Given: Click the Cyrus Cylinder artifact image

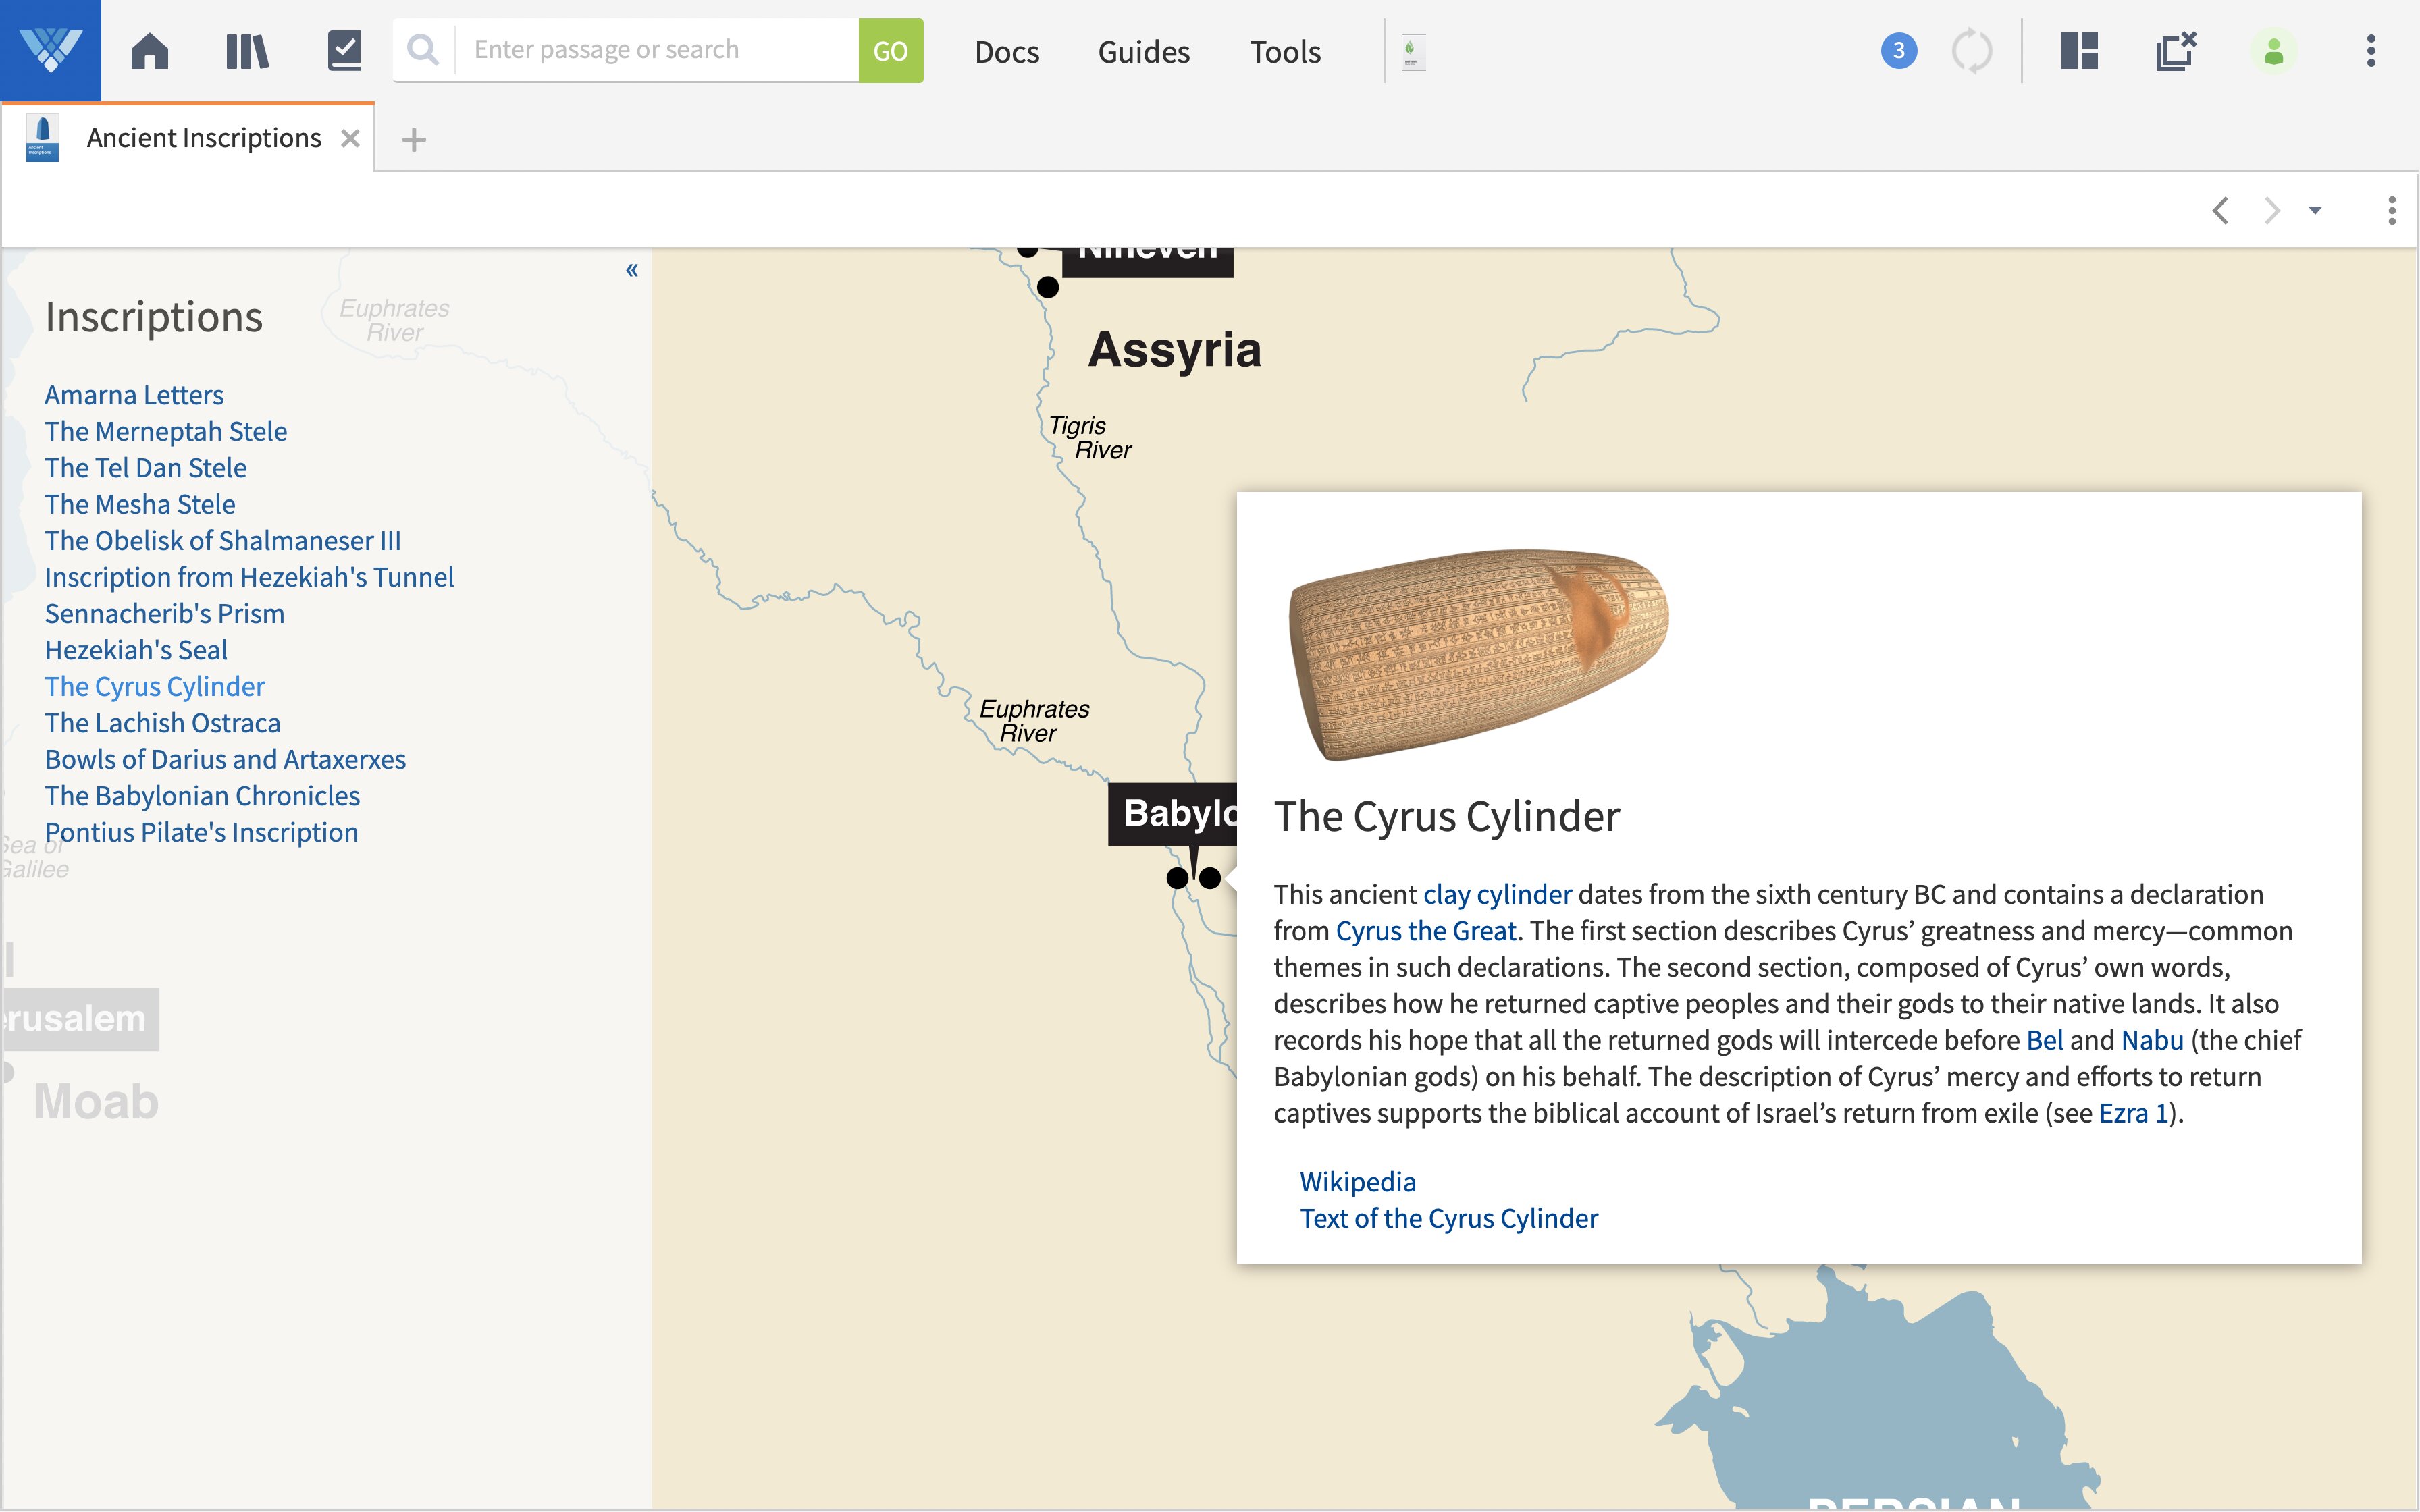Looking at the screenshot, I should coord(1479,654).
